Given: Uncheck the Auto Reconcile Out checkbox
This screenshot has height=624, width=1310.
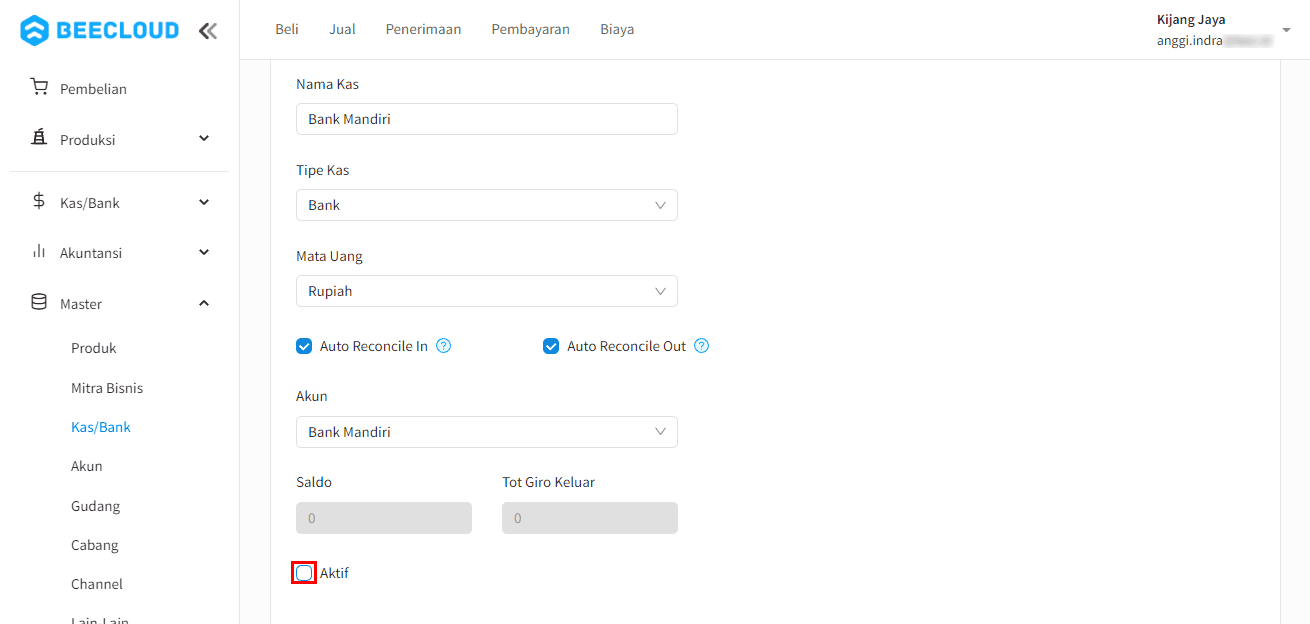Looking at the screenshot, I should (551, 346).
